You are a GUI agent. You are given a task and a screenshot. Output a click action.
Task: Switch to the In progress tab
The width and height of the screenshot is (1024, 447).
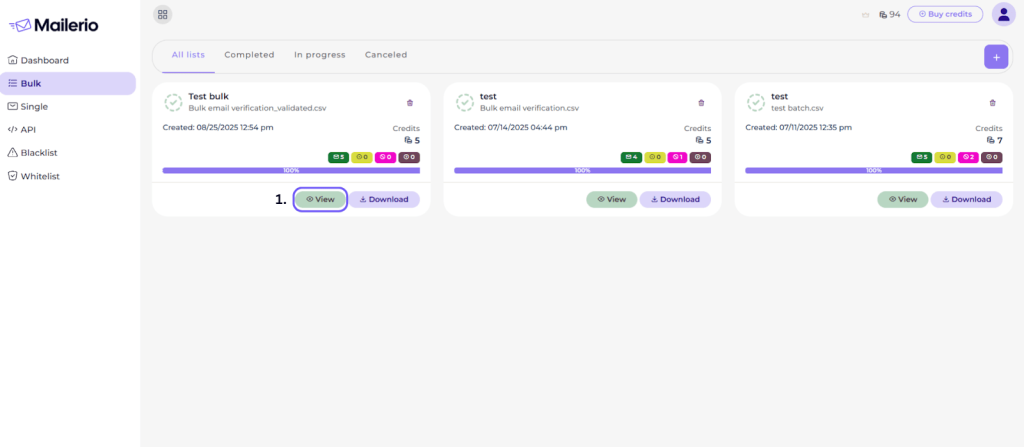coord(319,55)
